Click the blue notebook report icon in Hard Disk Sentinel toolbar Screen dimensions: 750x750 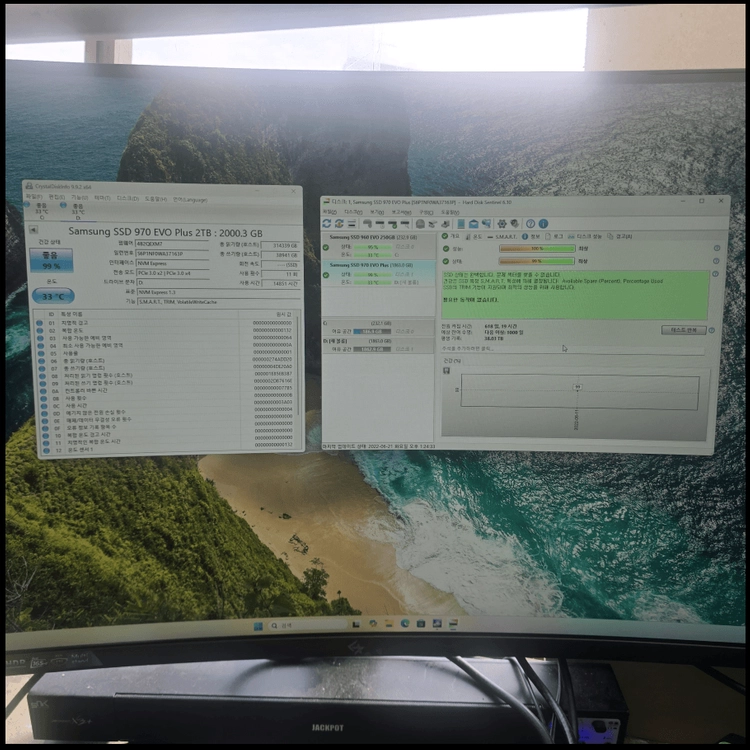click(461, 223)
